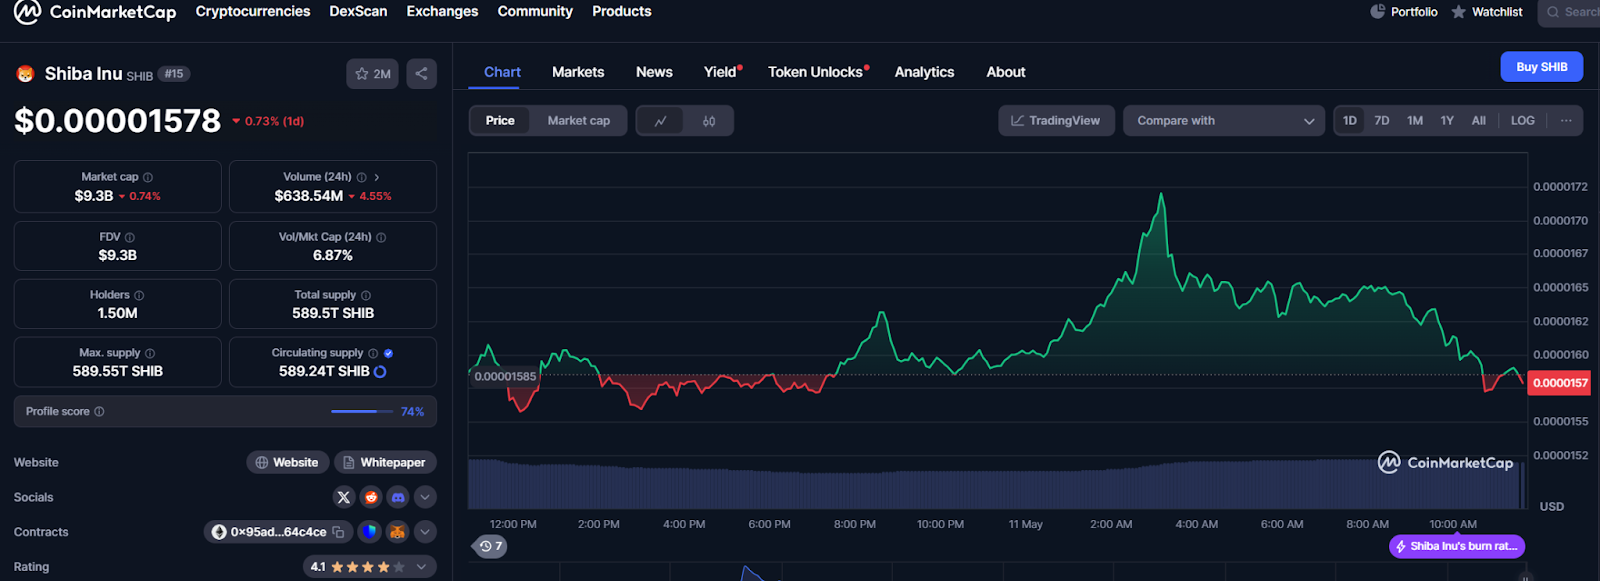
Task: Open the Reddit social link
Action: click(371, 497)
